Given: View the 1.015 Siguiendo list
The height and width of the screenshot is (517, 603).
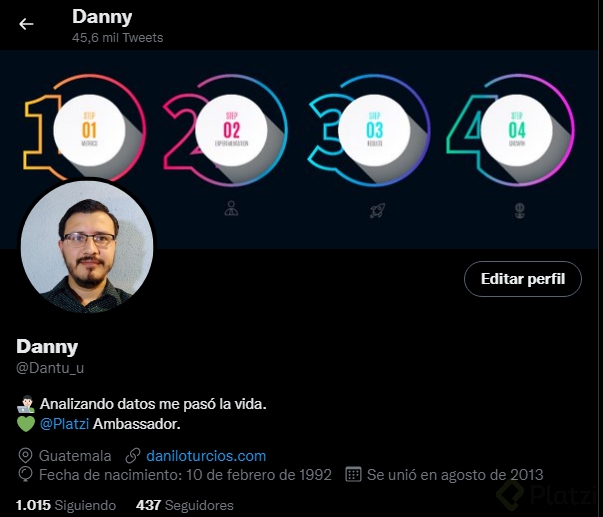Looking at the screenshot, I should (66, 505).
